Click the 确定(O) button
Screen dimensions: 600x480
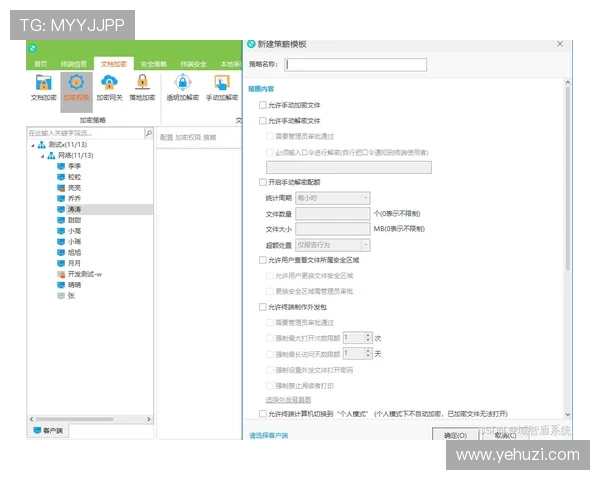pos(455,436)
